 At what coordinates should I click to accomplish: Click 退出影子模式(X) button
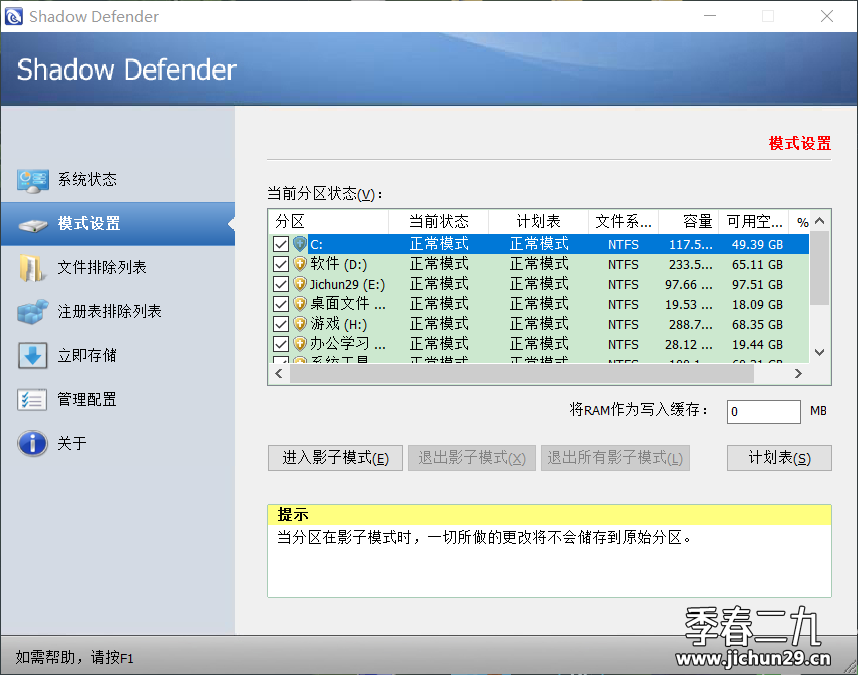coord(472,458)
